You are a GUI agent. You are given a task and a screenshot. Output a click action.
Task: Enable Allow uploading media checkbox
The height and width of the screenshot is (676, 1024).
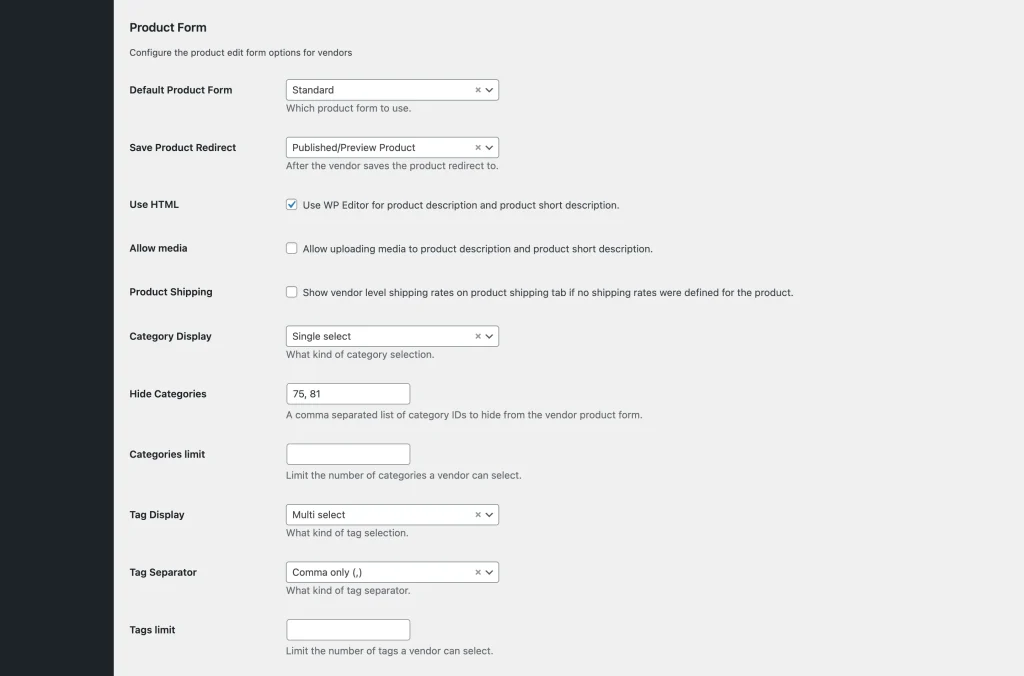pyautogui.click(x=292, y=248)
